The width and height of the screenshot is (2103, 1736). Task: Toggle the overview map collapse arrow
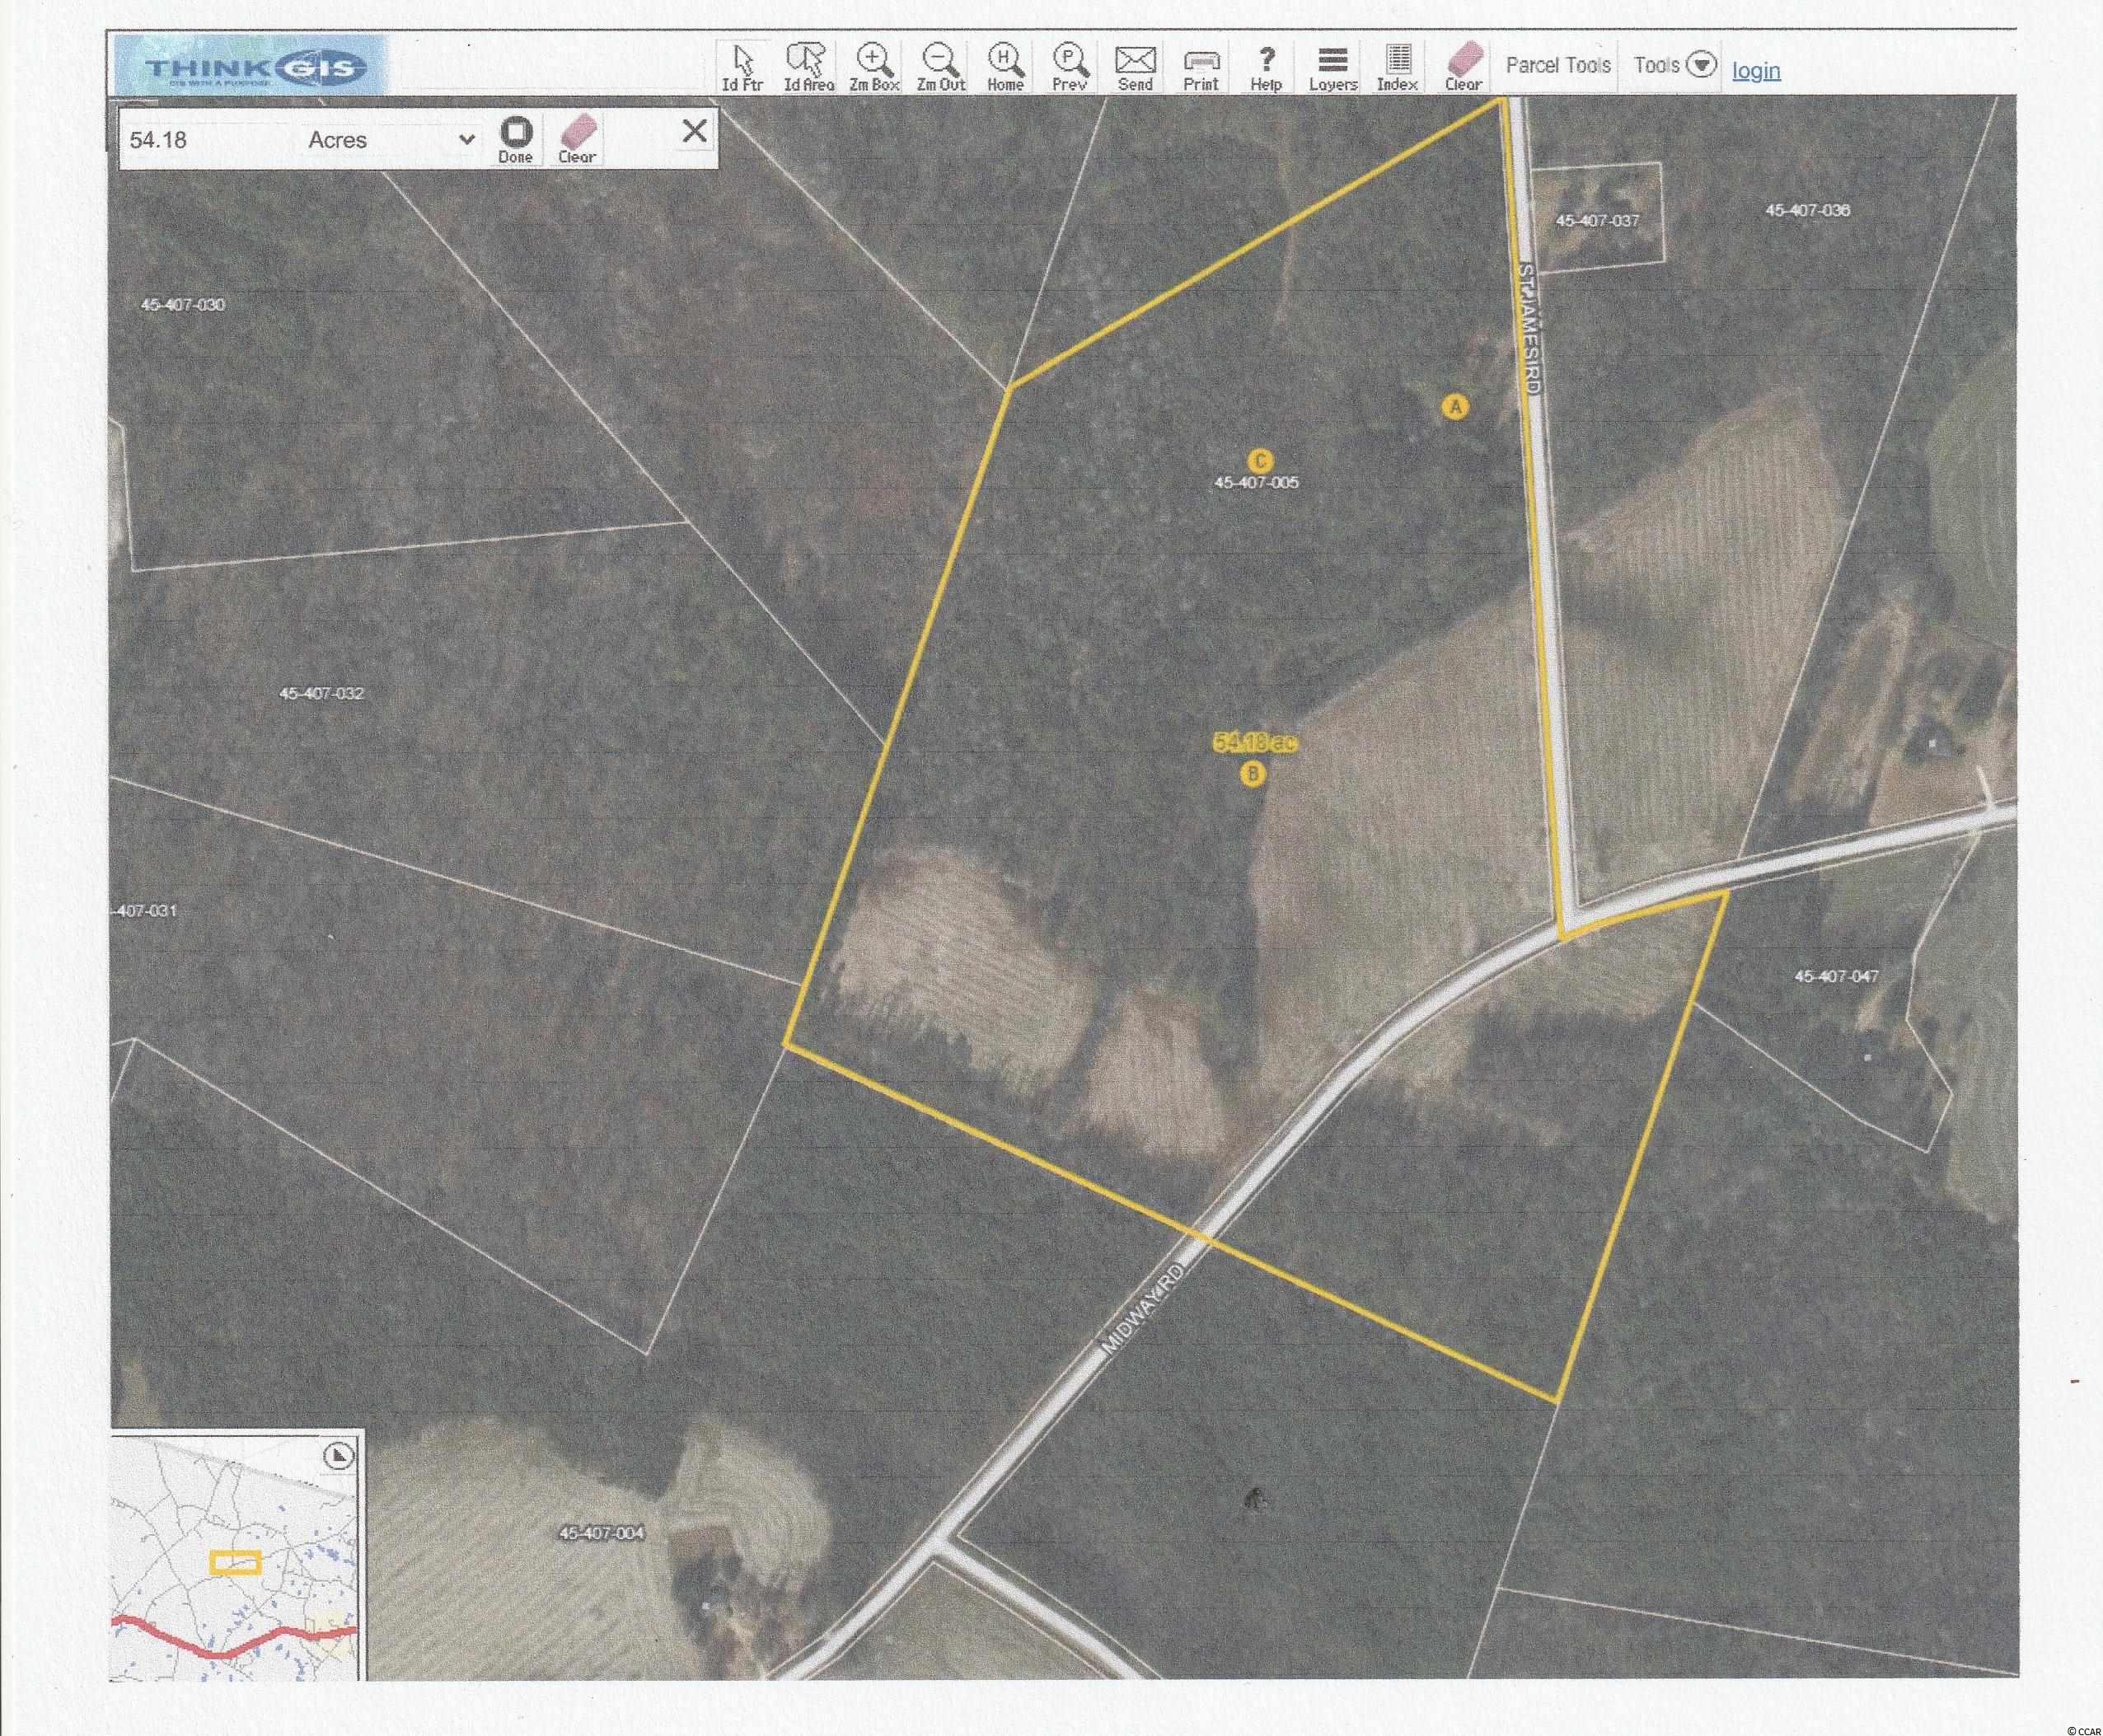[x=340, y=1456]
